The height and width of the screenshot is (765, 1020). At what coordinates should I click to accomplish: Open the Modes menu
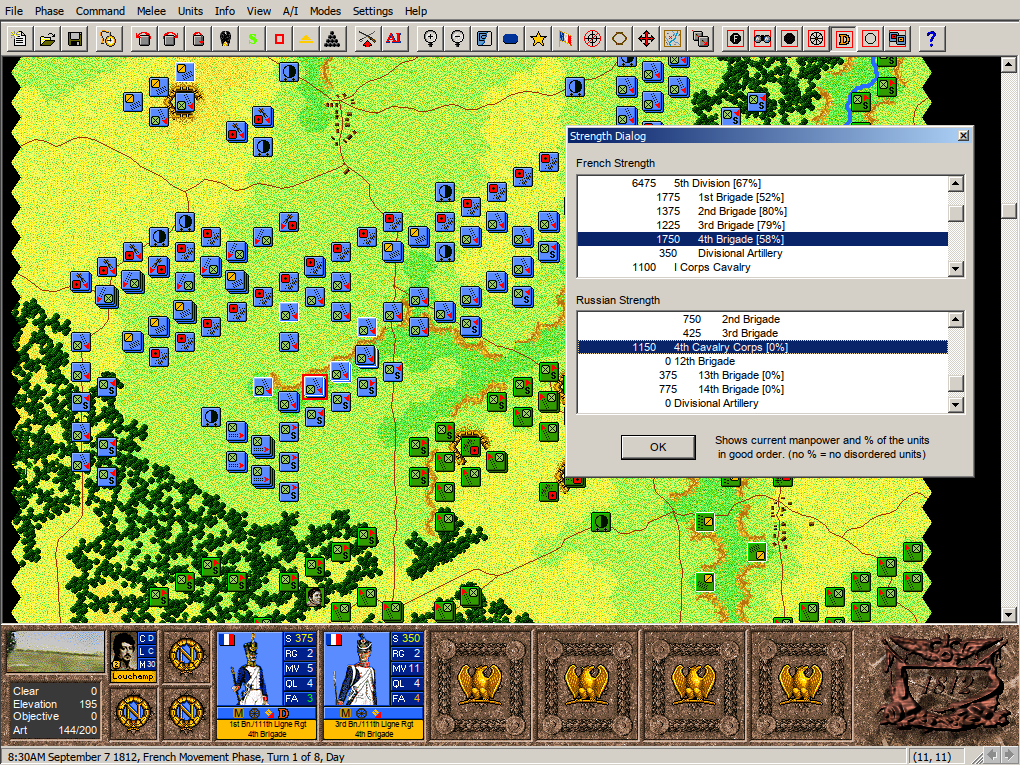tap(325, 11)
